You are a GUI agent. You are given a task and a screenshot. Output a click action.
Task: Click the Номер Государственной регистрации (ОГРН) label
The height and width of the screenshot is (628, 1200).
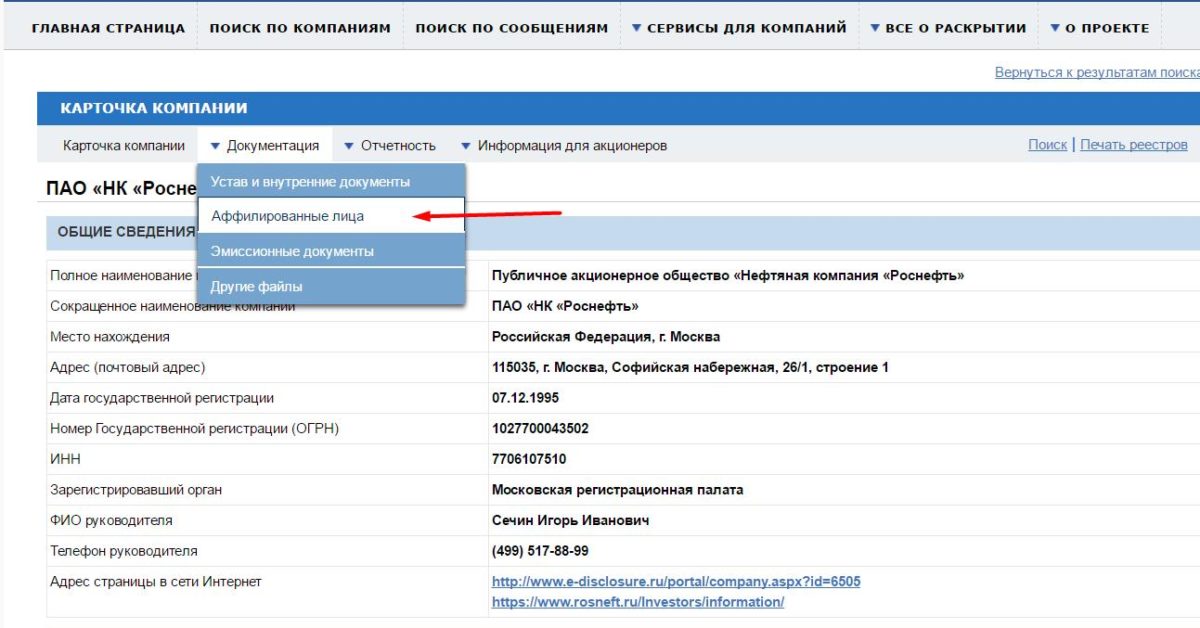[194, 429]
